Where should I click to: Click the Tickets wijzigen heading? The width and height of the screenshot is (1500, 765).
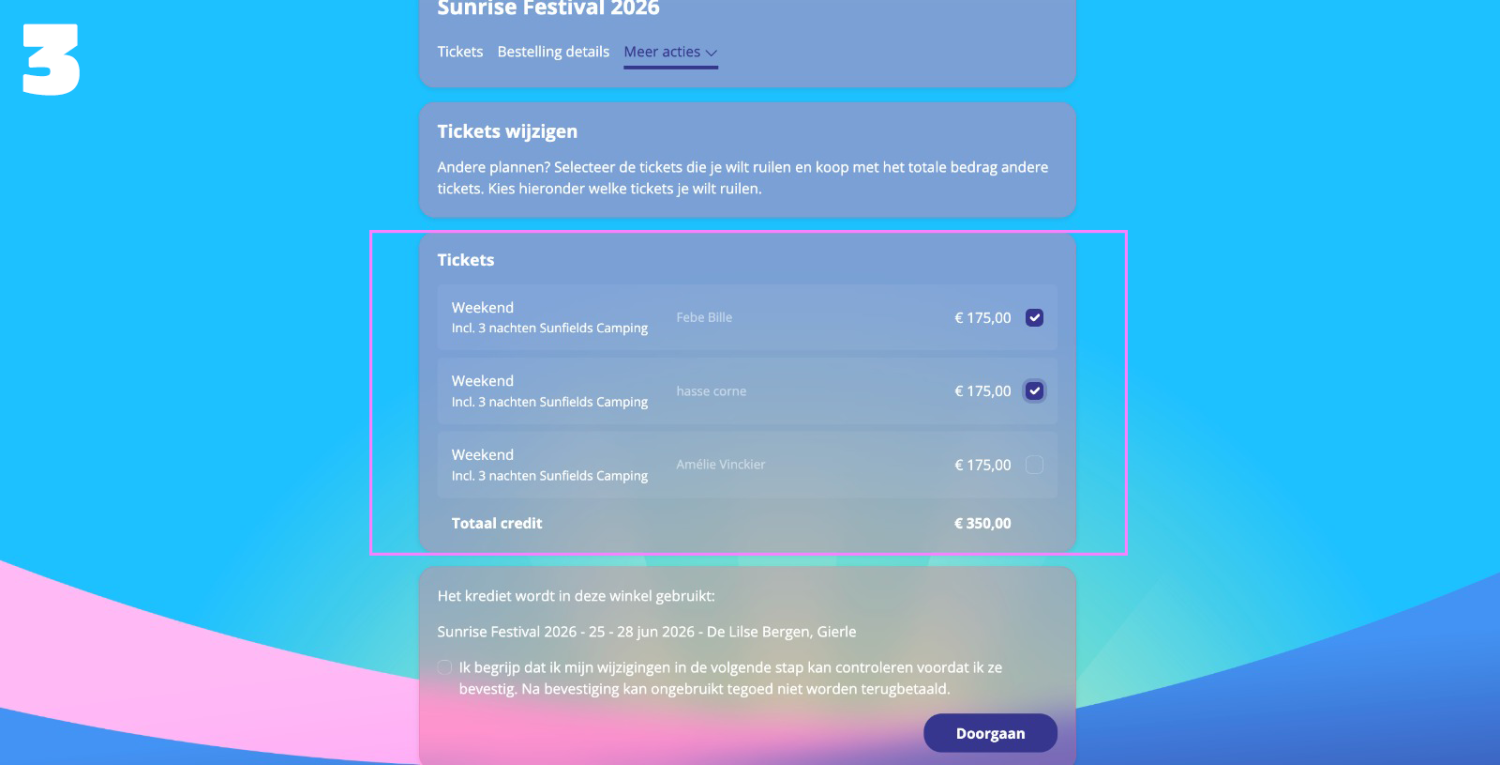tap(507, 131)
